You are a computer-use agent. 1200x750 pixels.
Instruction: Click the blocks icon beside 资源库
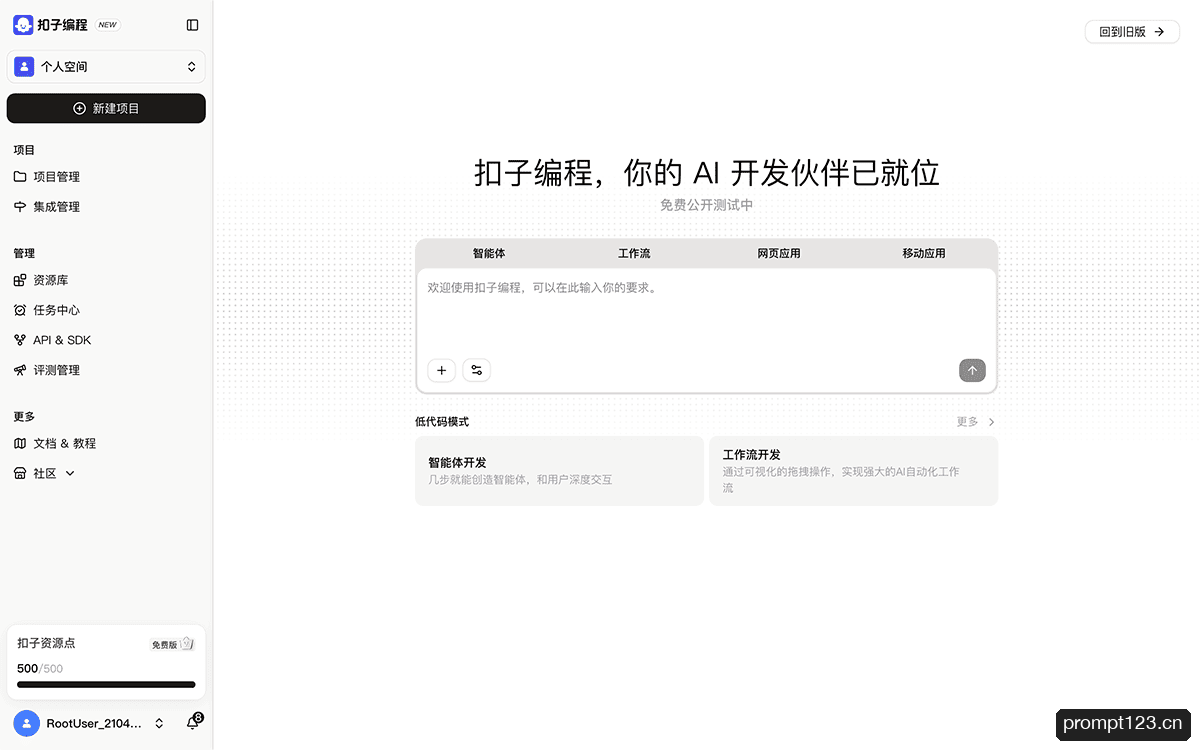pos(20,280)
